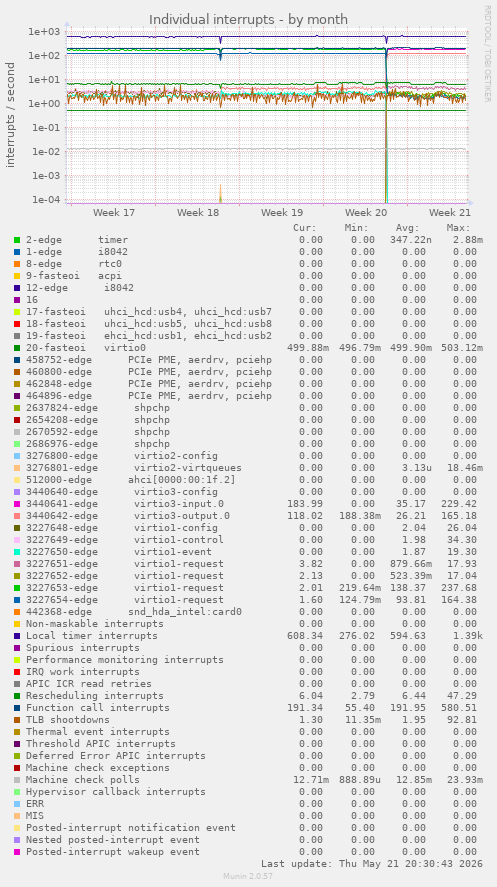The image size is (497, 887).
Task: Click the RRDTOOL / TOBI OETIKER watermark
Action: point(487,54)
